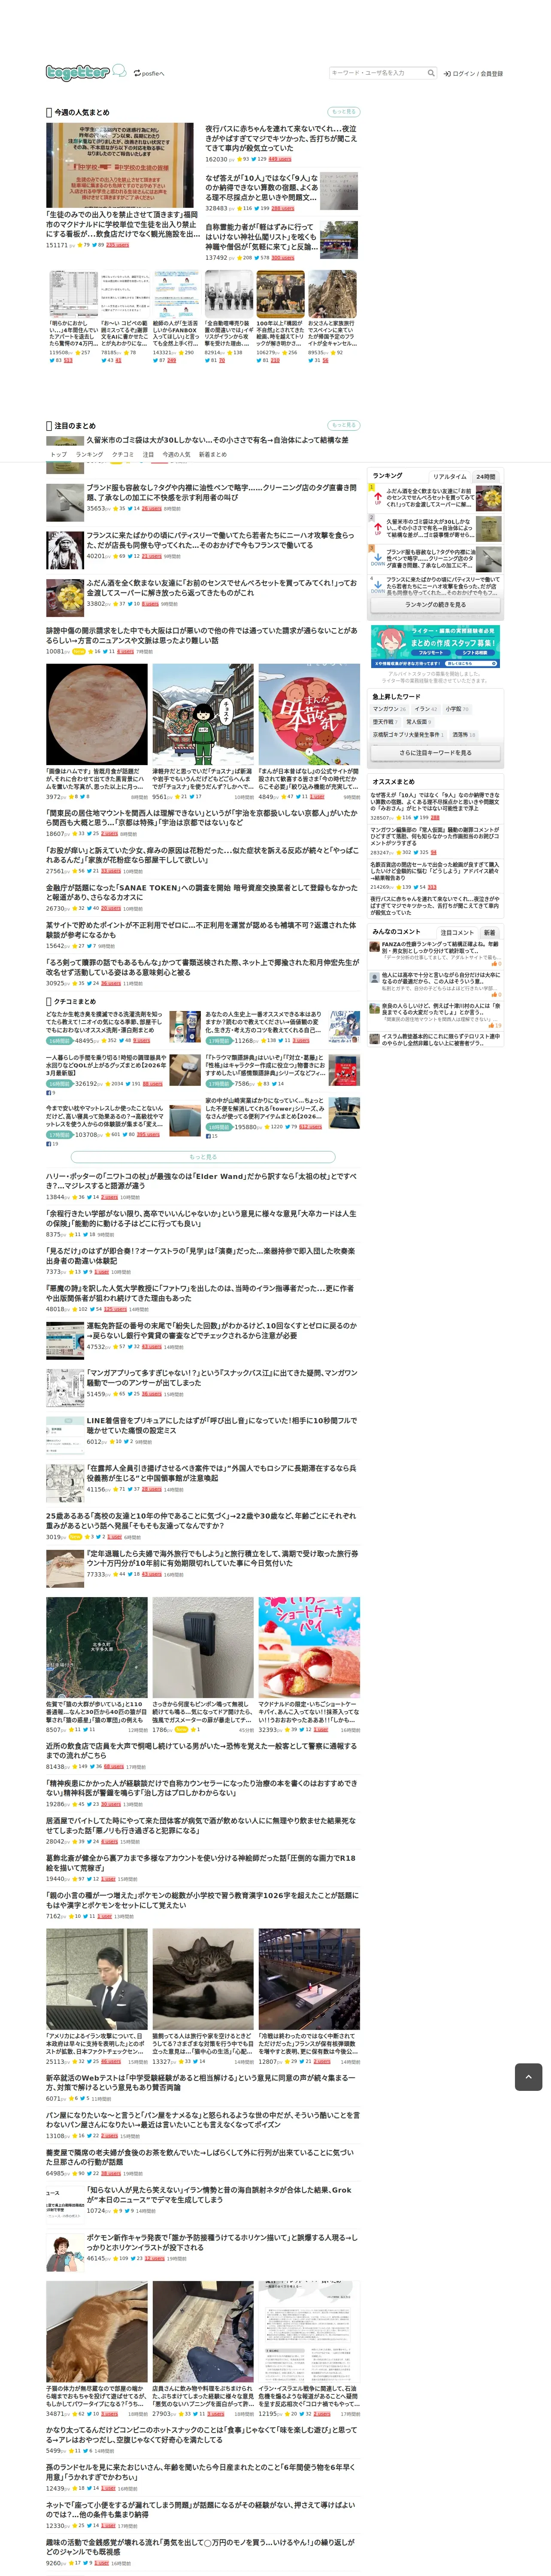Open the ポケモン新作キャラ発表 article thumbnail
The width and height of the screenshot is (551, 2576).
pyautogui.click(x=64, y=2252)
